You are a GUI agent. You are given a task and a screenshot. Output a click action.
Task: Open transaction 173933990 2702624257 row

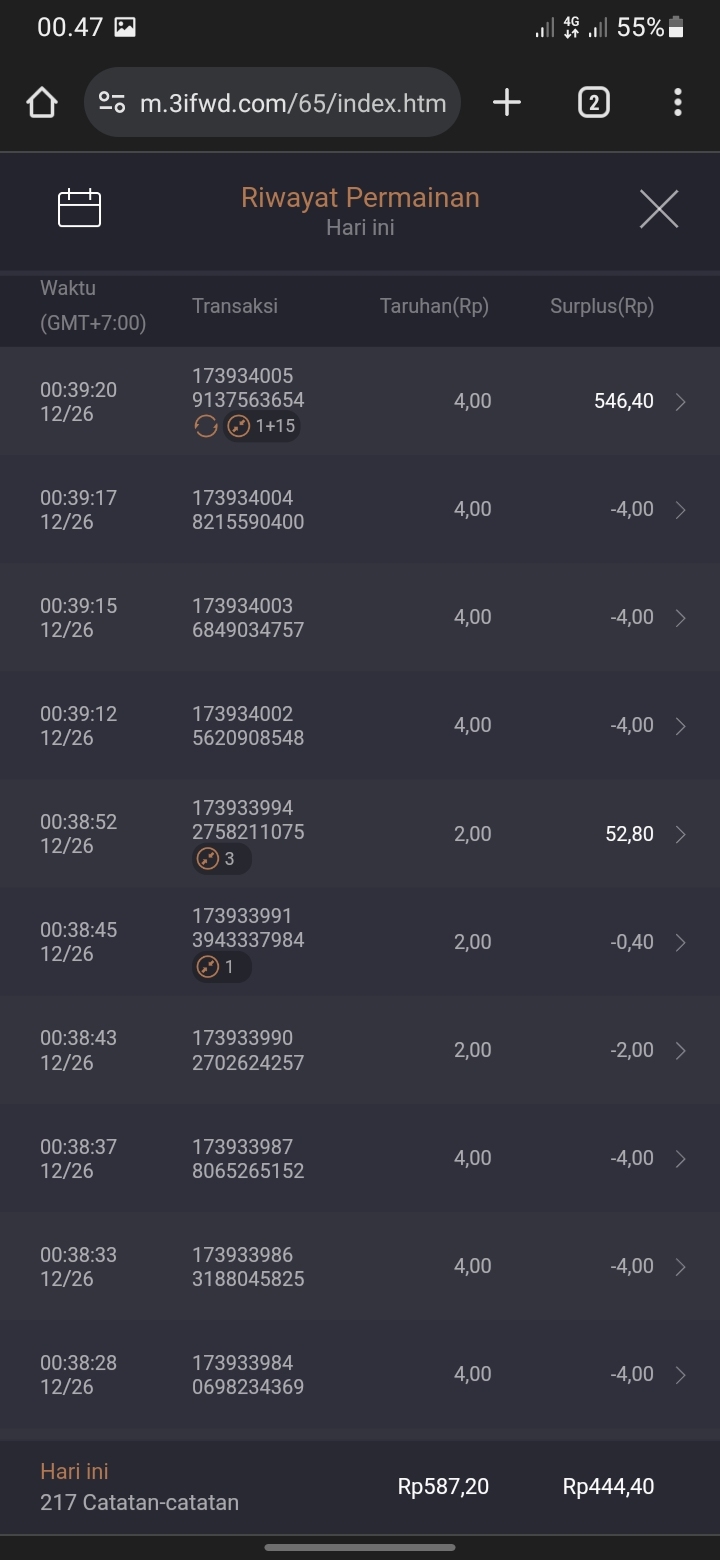coord(248,1051)
